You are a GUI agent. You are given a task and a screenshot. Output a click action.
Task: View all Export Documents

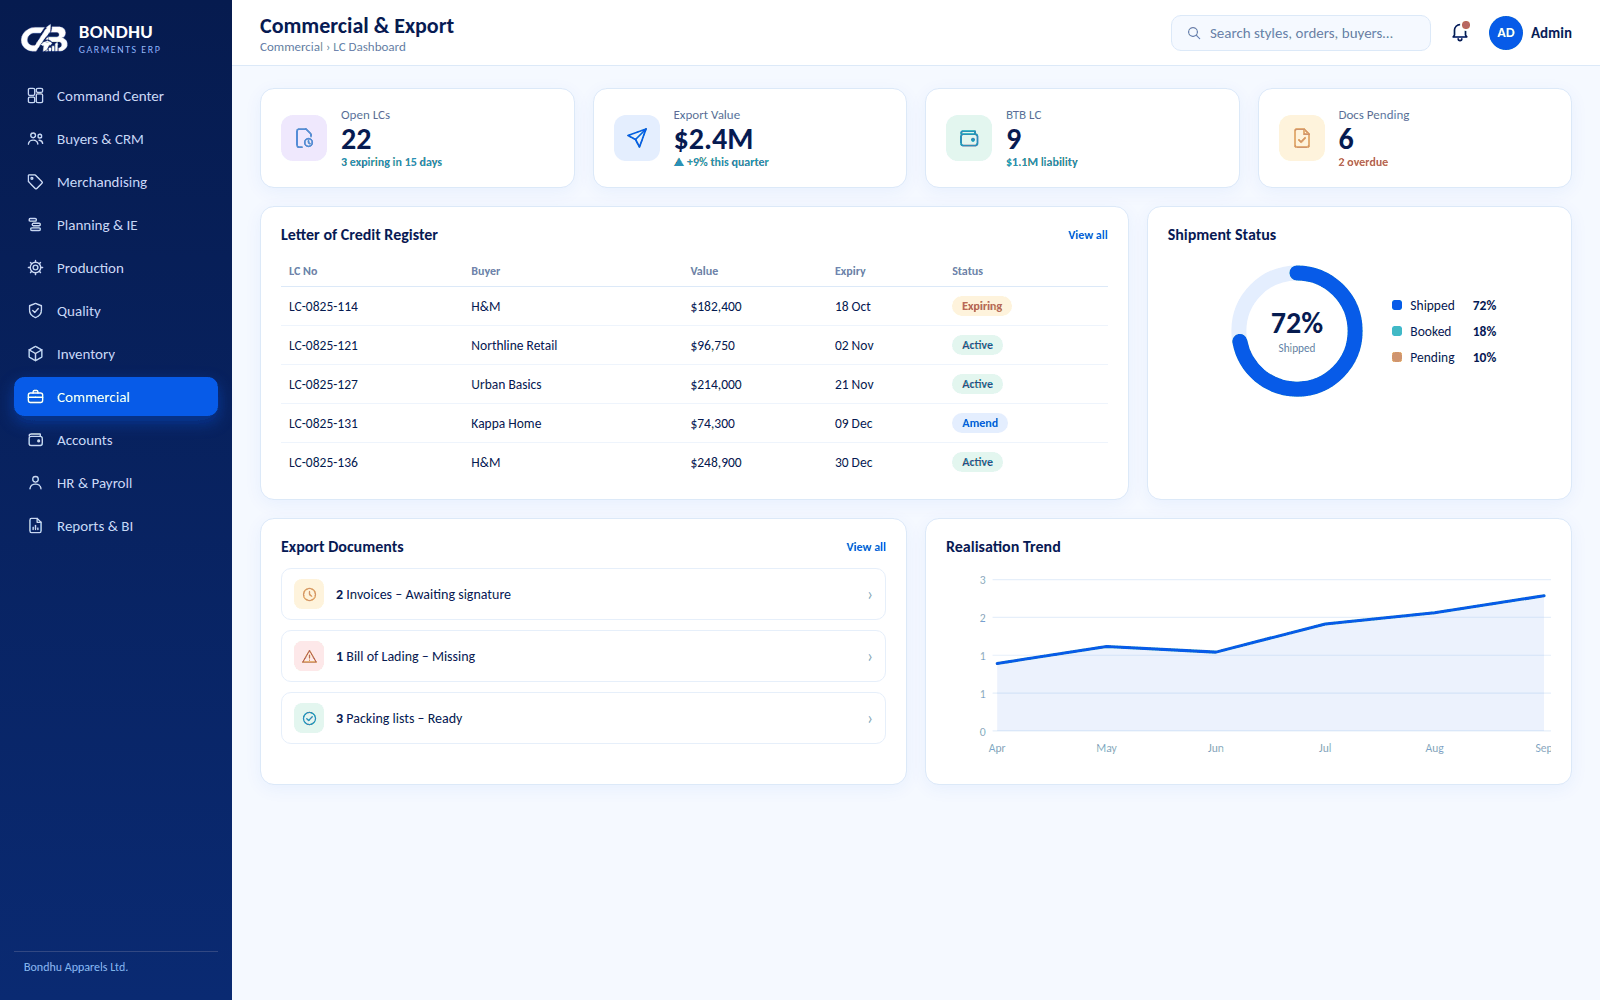click(x=866, y=547)
